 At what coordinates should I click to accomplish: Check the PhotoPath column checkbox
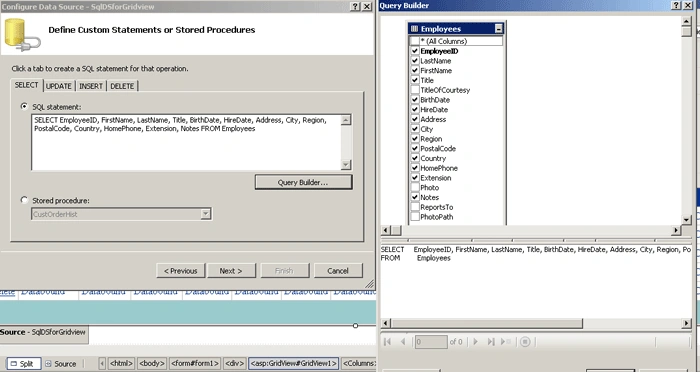pos(415,217)
